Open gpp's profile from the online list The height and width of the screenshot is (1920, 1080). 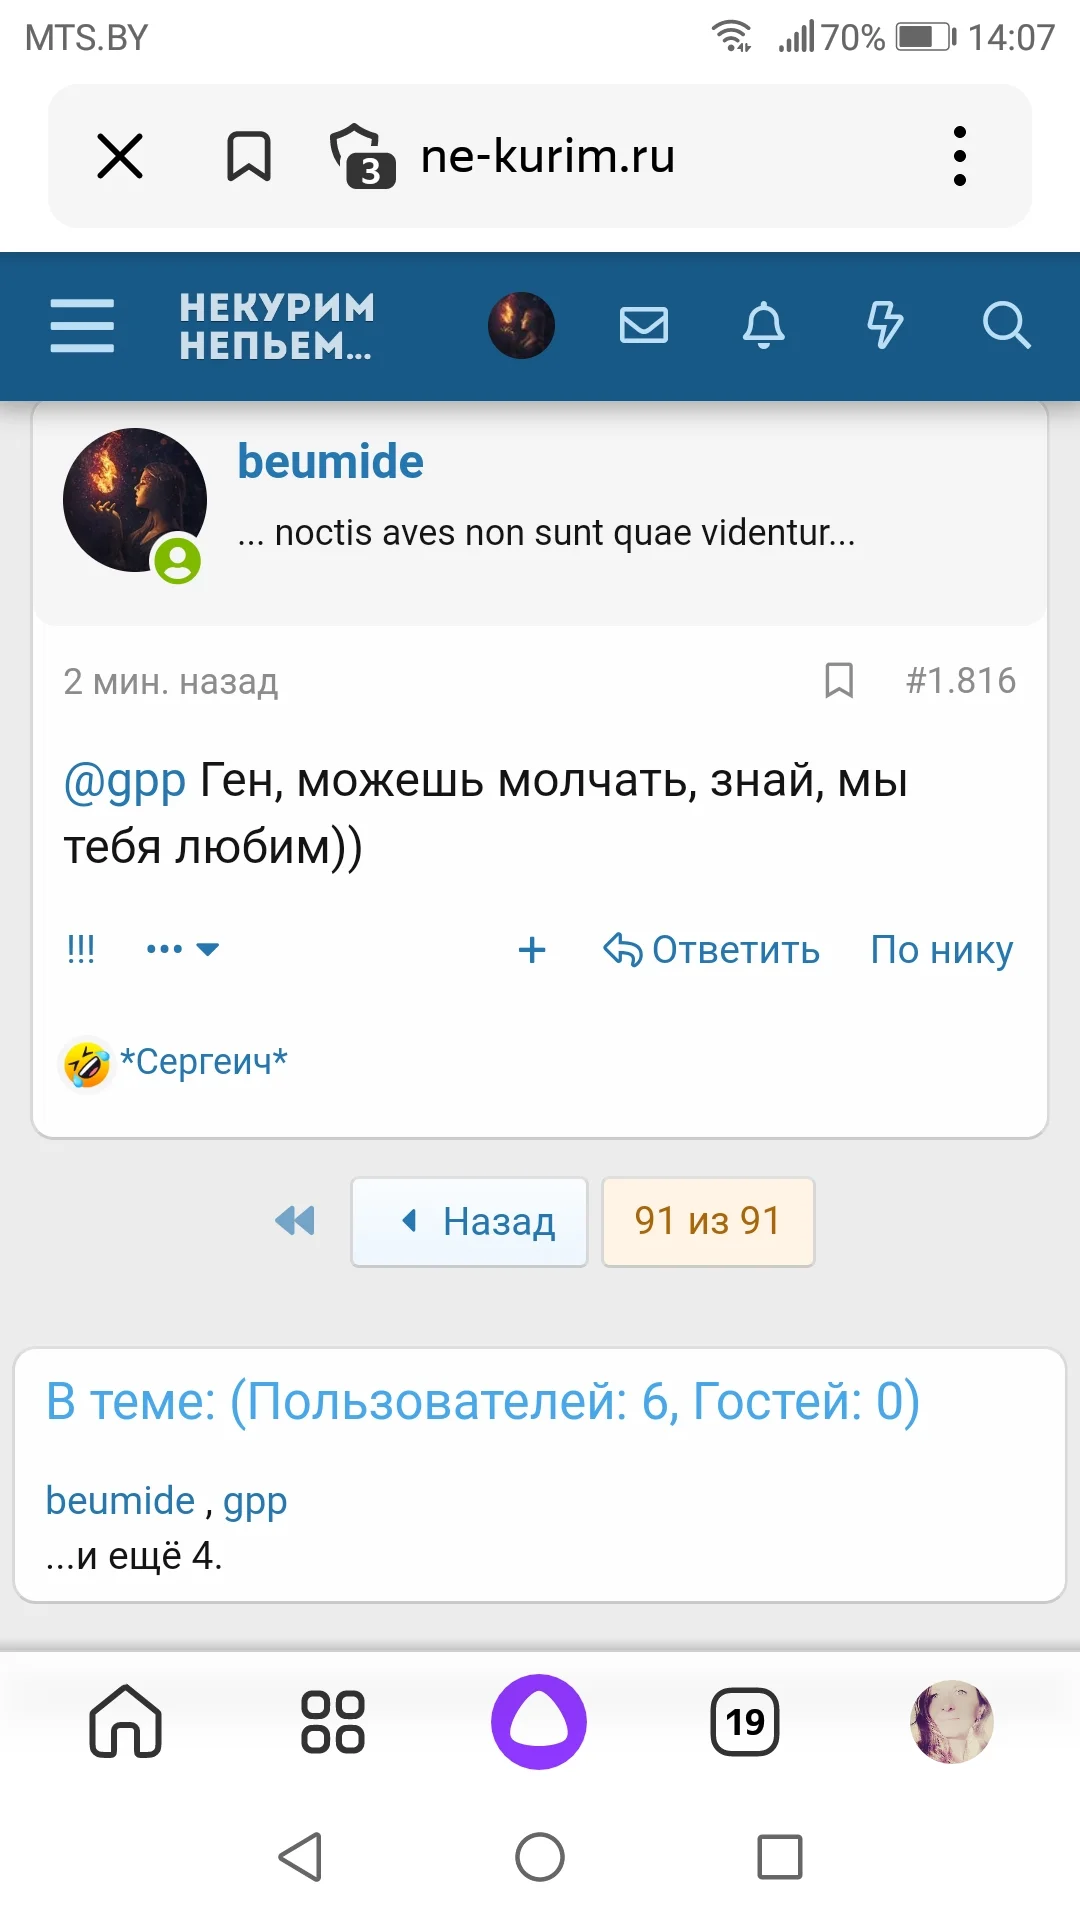click(x=254, y=1500)
